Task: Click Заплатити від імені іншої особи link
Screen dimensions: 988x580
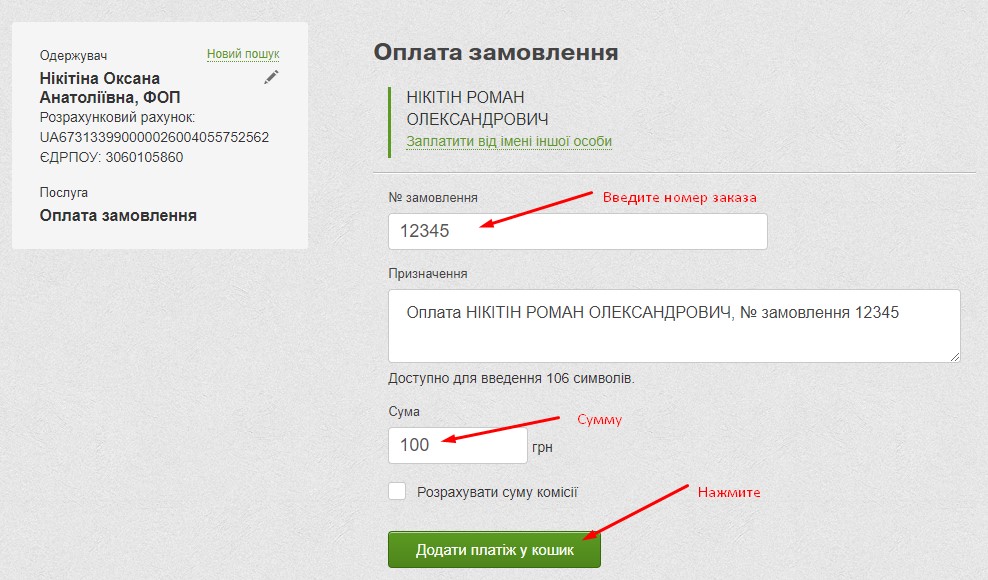Action: 509,141
